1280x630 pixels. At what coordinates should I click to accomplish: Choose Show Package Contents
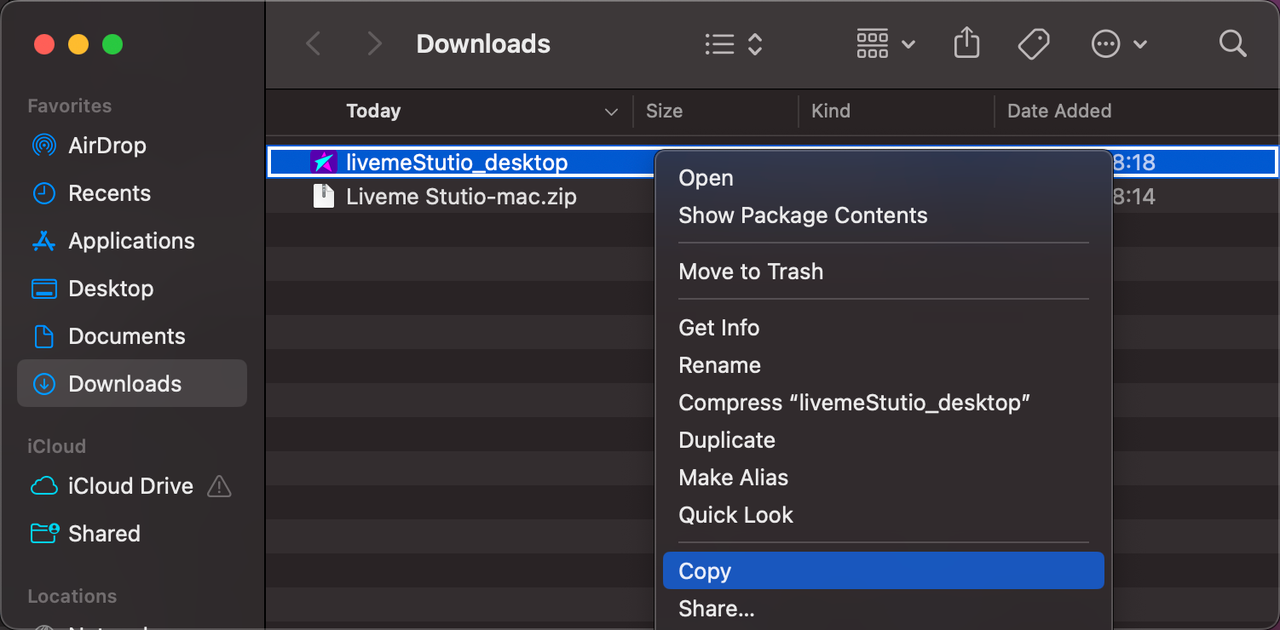(x=802, y=215)
